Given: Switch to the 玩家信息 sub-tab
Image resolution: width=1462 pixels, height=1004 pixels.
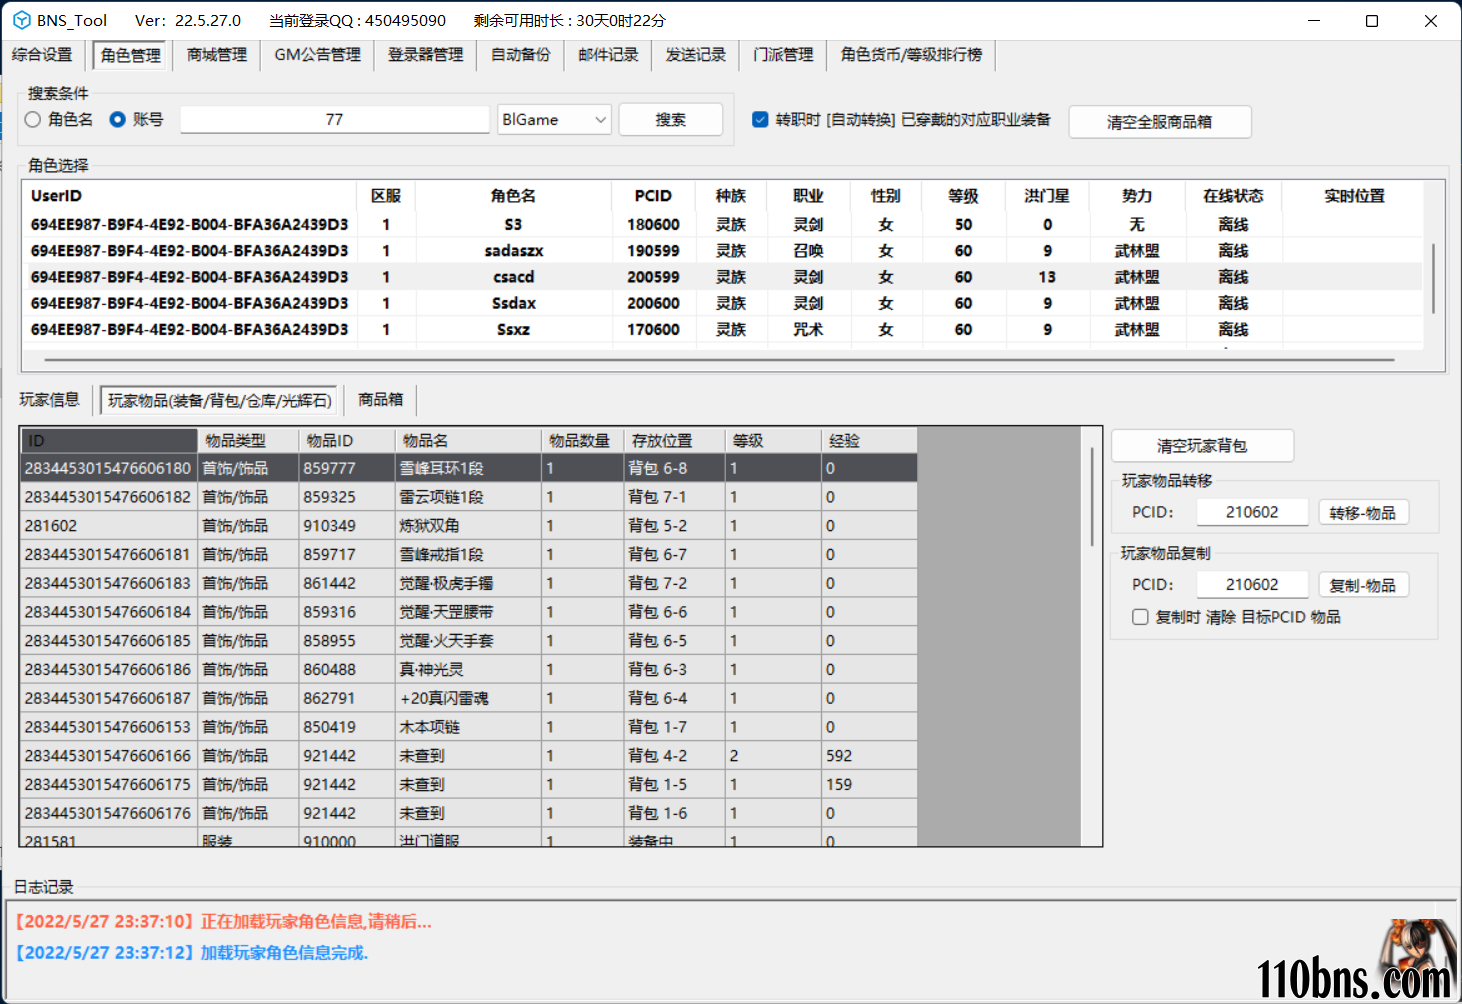Looking at the screenshot, I should [x=49, y=400].
